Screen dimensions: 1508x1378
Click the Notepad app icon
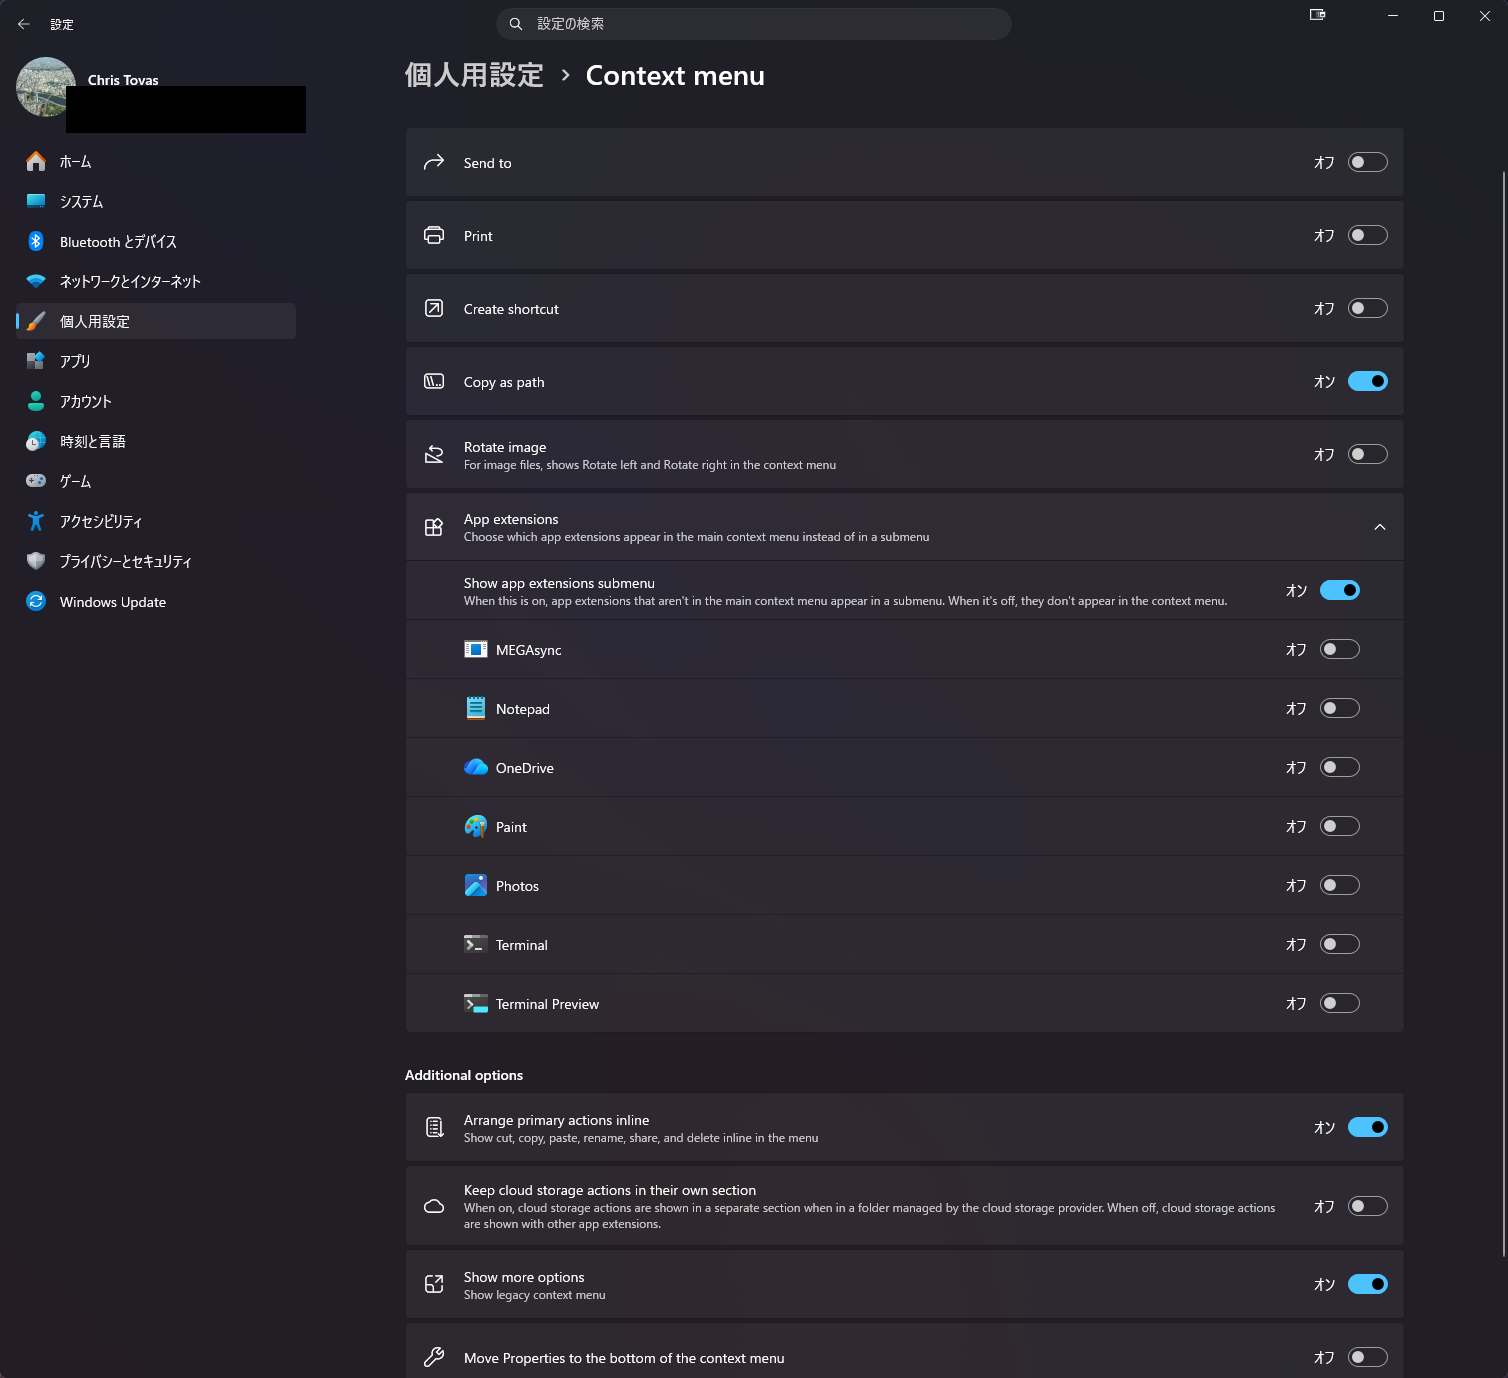click(x=476, y=708)
